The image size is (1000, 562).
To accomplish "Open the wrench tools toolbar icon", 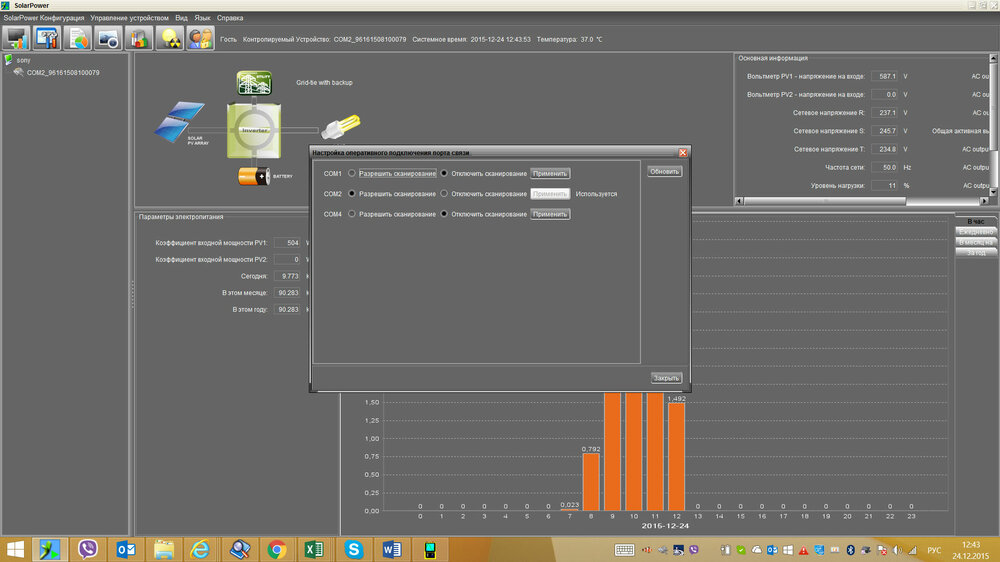I will pyautogui.click(x=47, y=38).
